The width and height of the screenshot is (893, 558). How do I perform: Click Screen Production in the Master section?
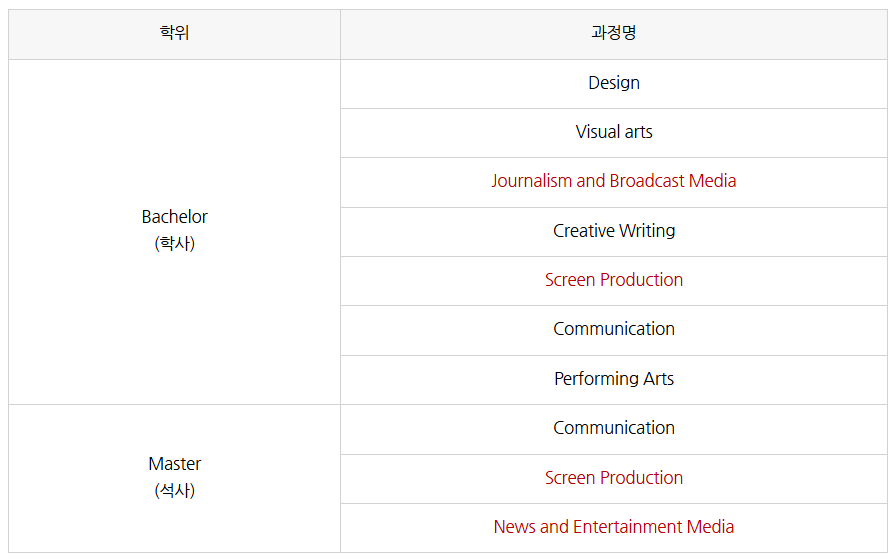click(613, 478)
